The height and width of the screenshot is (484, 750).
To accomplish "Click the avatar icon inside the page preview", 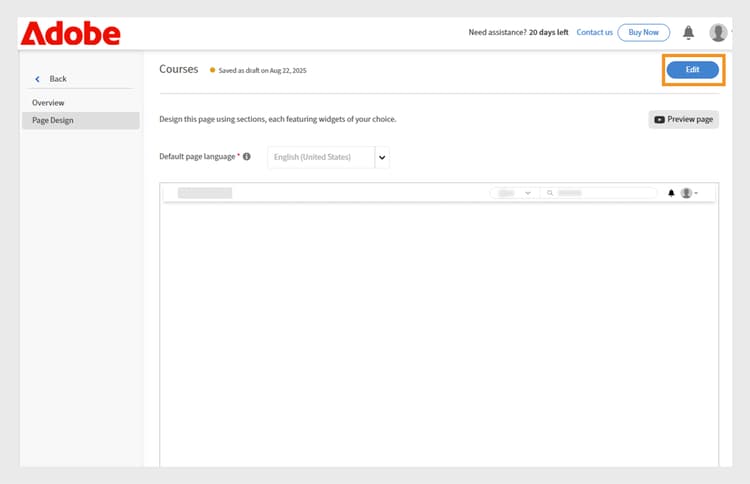I will pos(686,193).
